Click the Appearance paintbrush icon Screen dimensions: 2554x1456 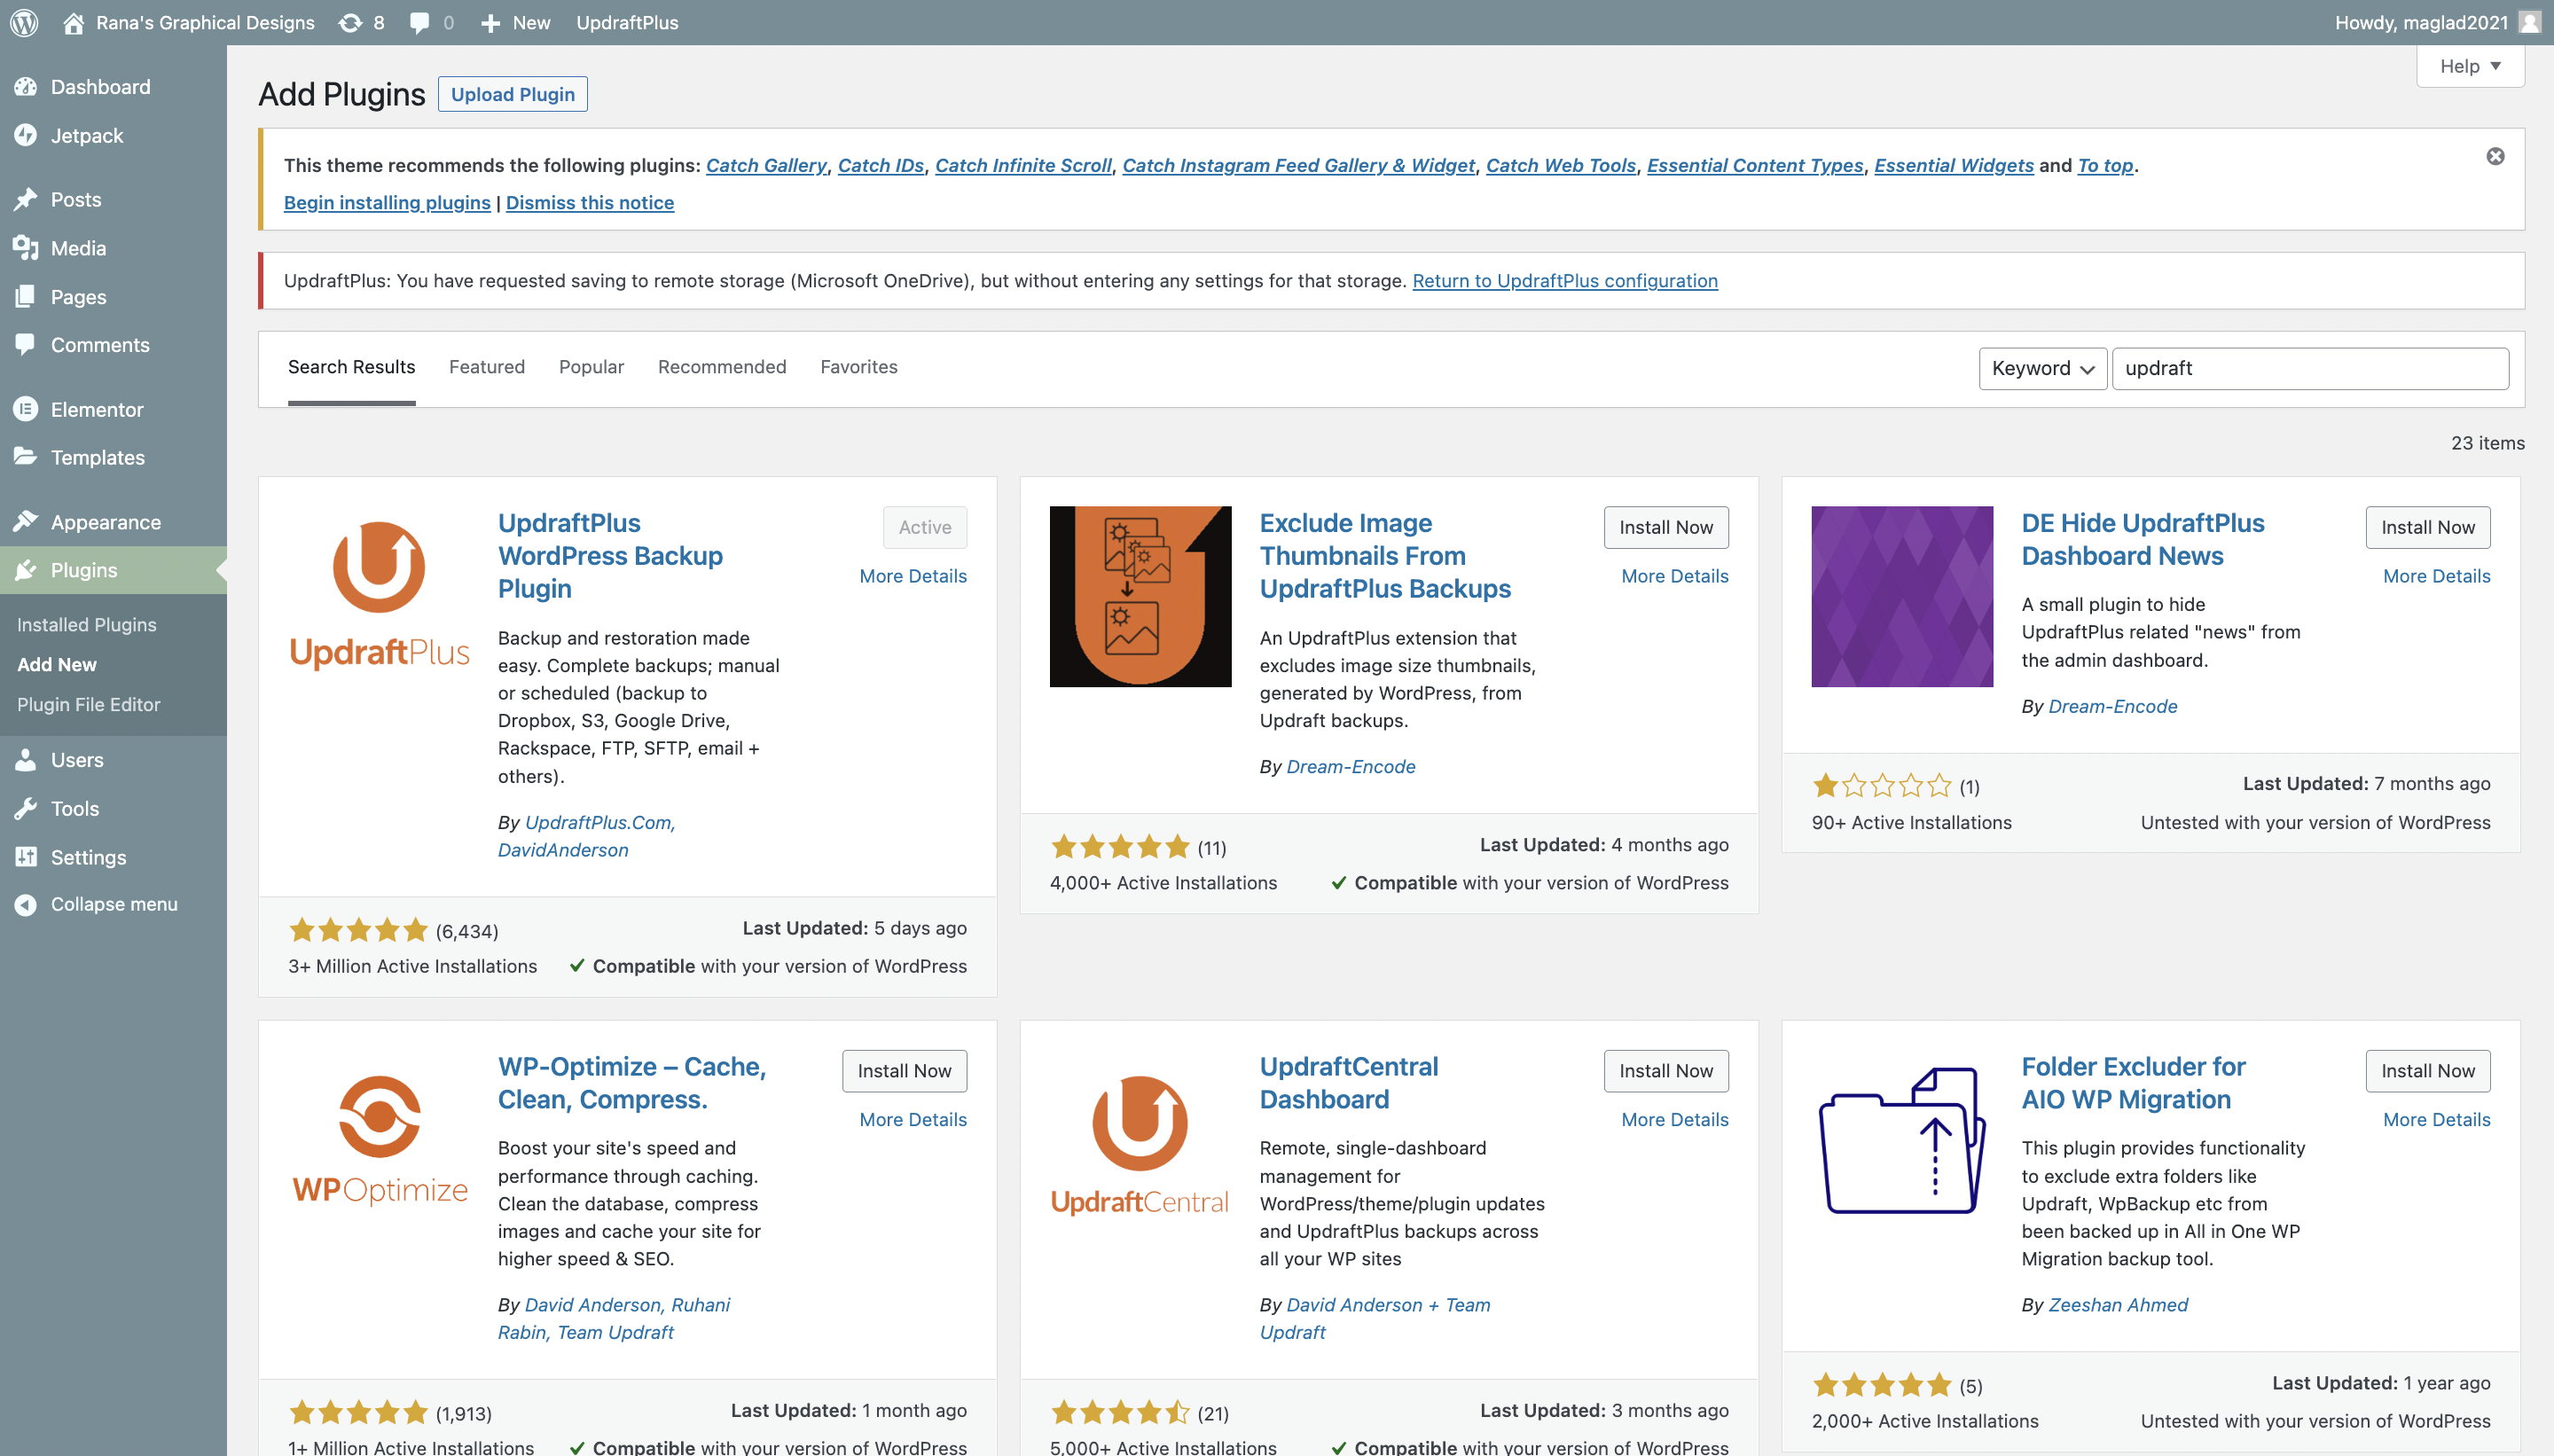[26, 522]
